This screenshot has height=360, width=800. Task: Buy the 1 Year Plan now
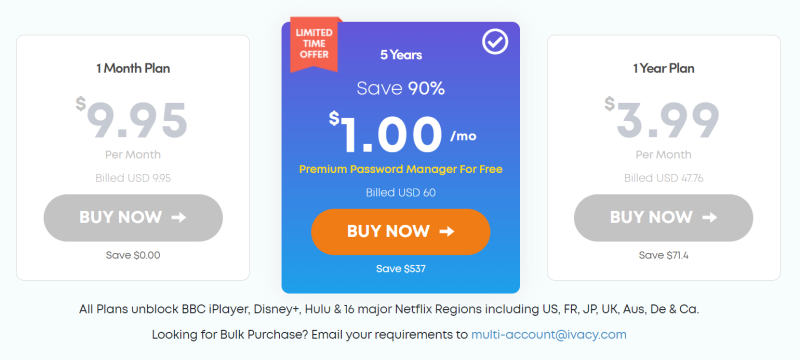pyautogui.click(x=663, y=218)
